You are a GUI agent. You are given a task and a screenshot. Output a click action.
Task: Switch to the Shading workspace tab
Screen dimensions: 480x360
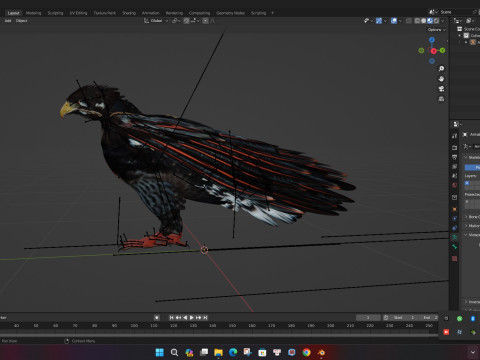[x=129, y=13]
